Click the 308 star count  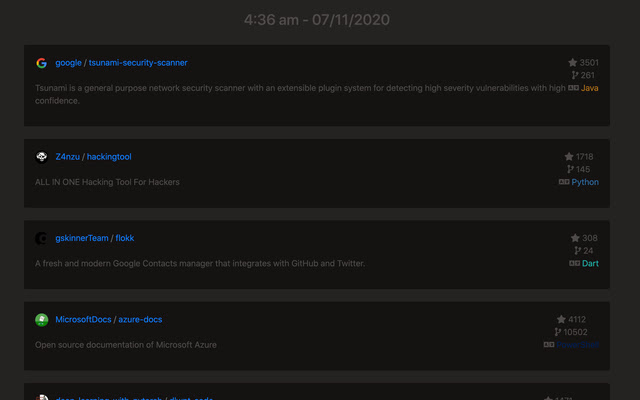pos(590,238)
